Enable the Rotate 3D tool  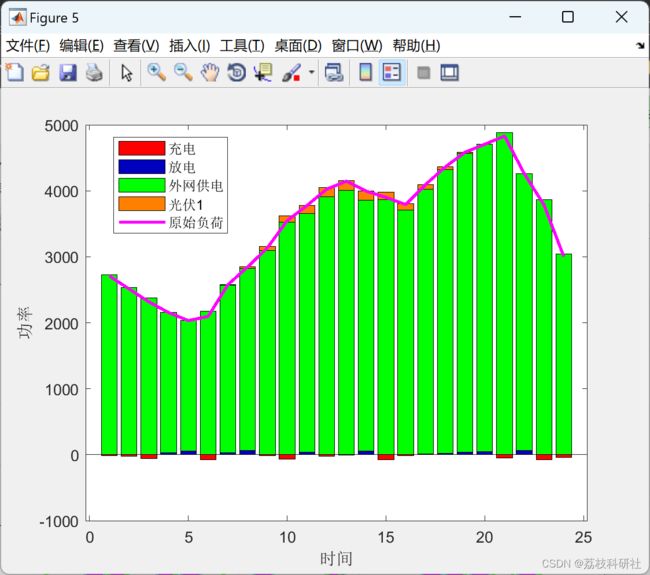(237, 73)
